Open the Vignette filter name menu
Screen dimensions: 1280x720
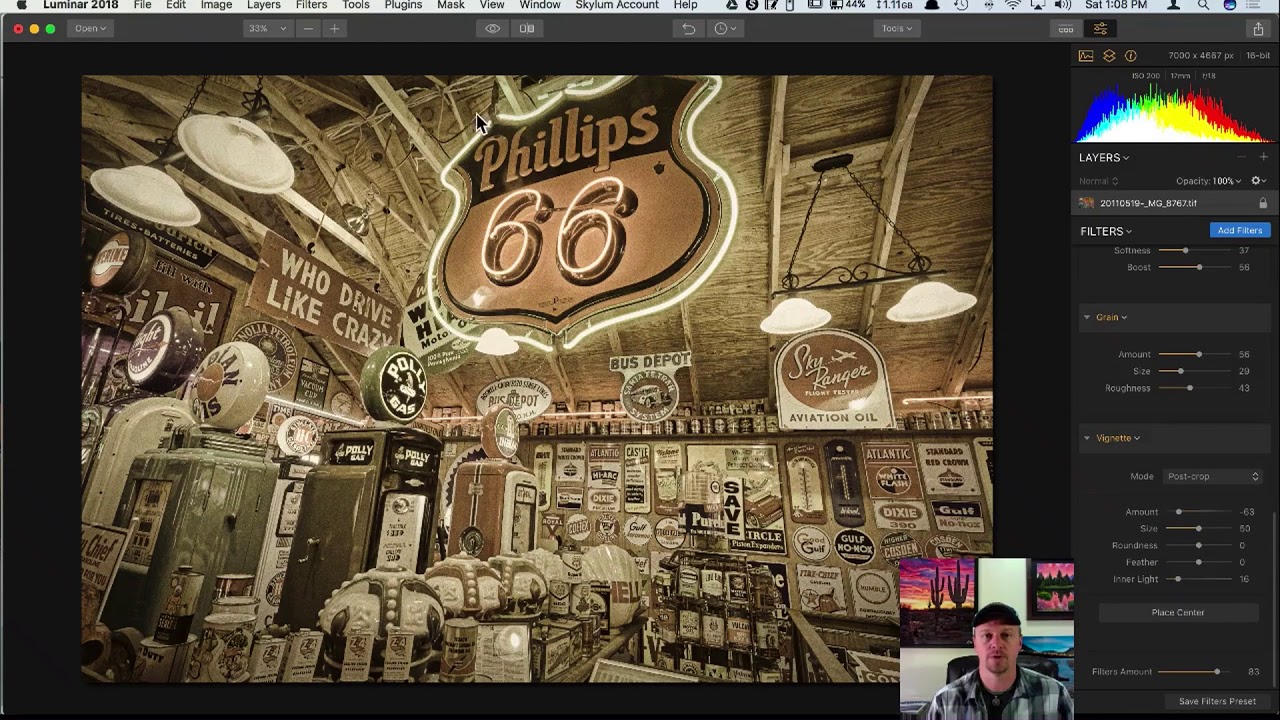[1118, 438]
